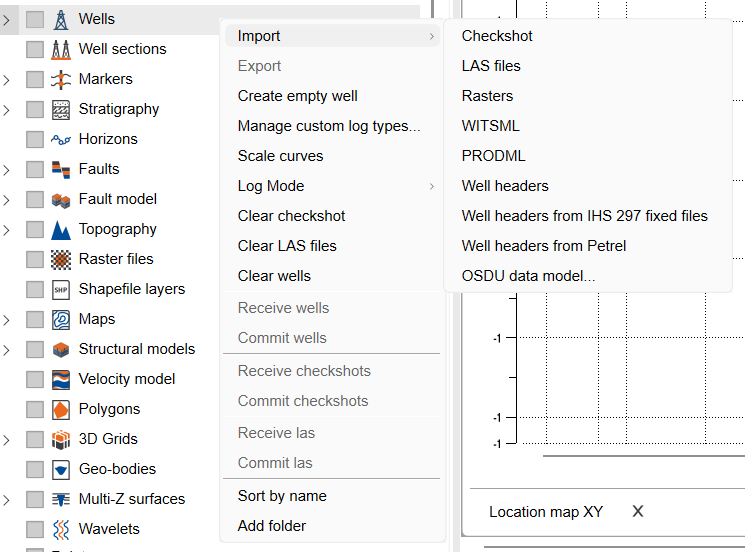Check the Stratigraphy checkbox
This screenshot has height=552, width=745.
tap(35, 109)
